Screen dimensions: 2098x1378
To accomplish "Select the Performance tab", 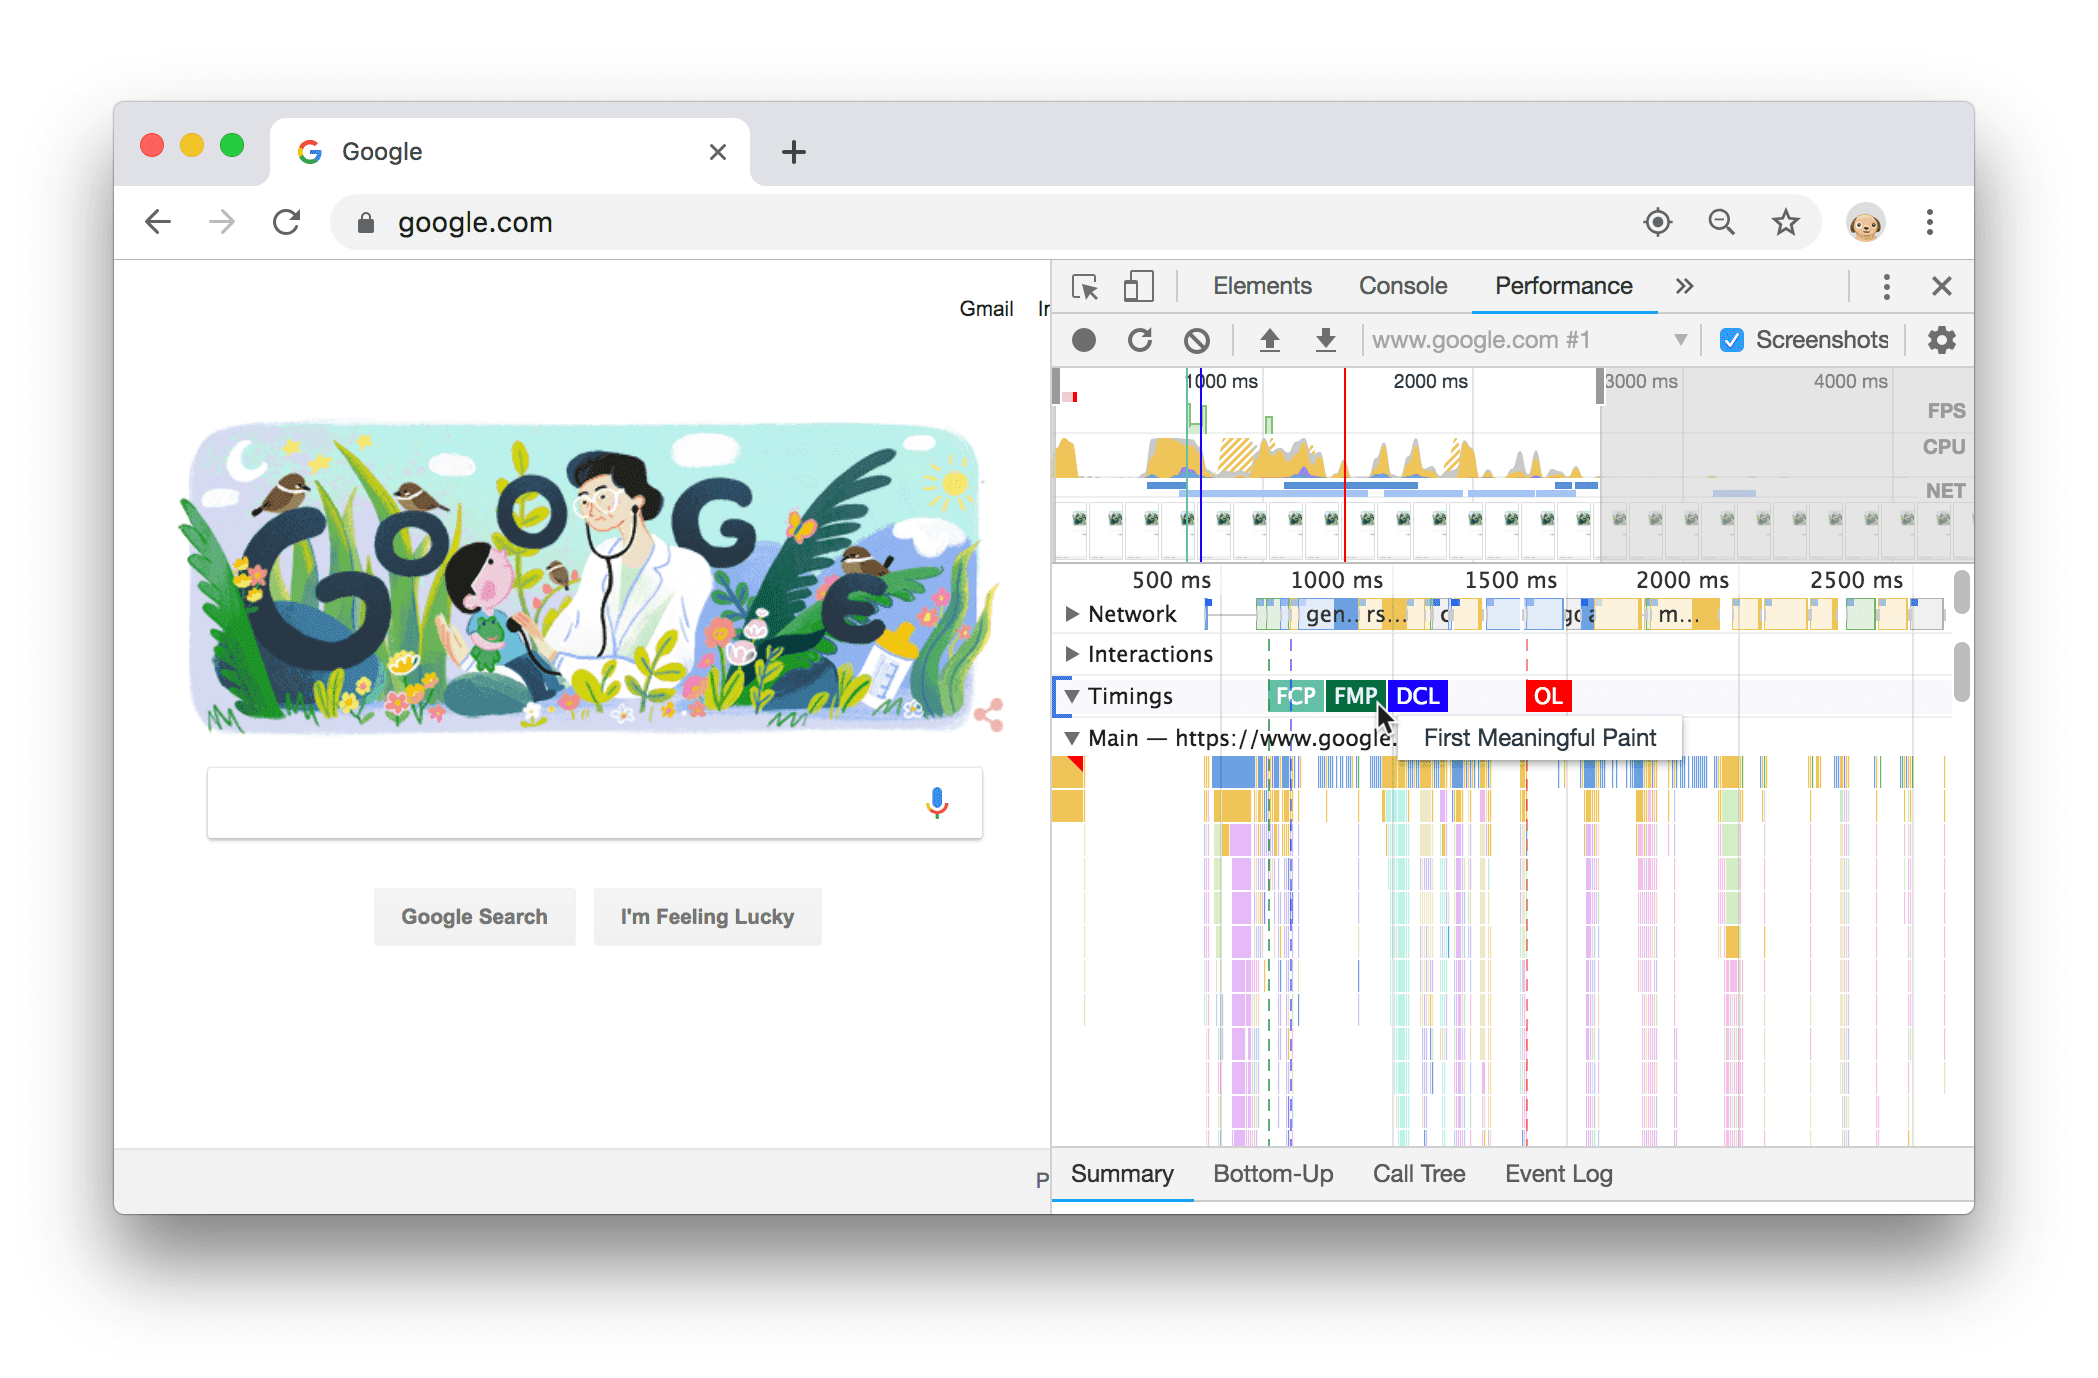I will click(x=1560, y=285).
